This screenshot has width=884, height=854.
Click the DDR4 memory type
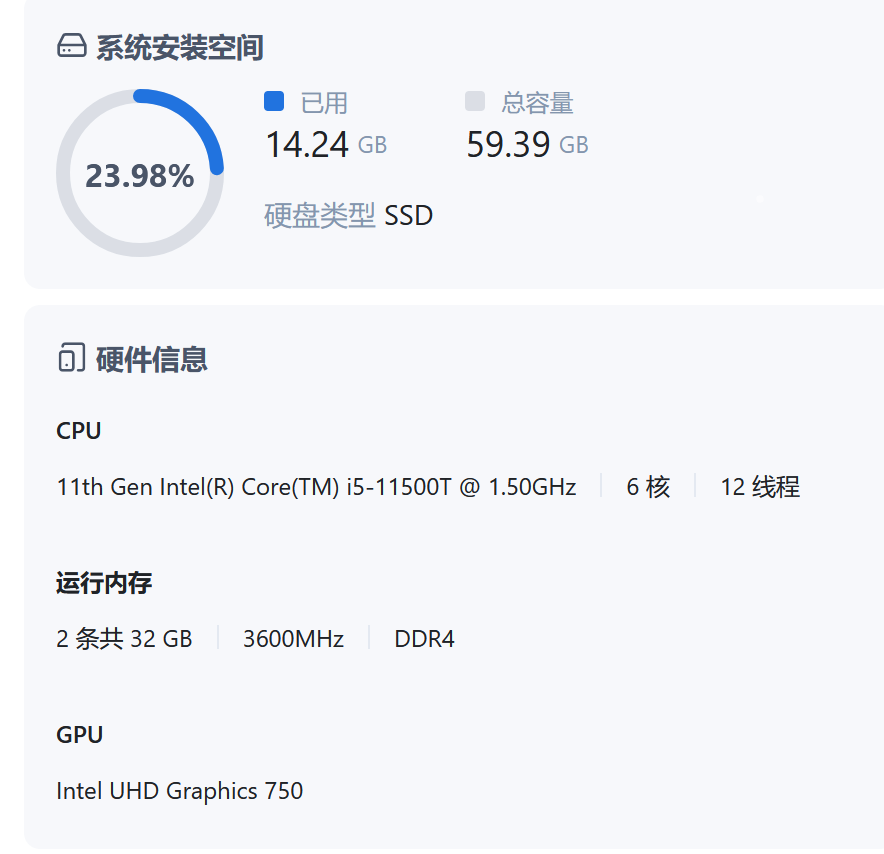pos(425,639)
